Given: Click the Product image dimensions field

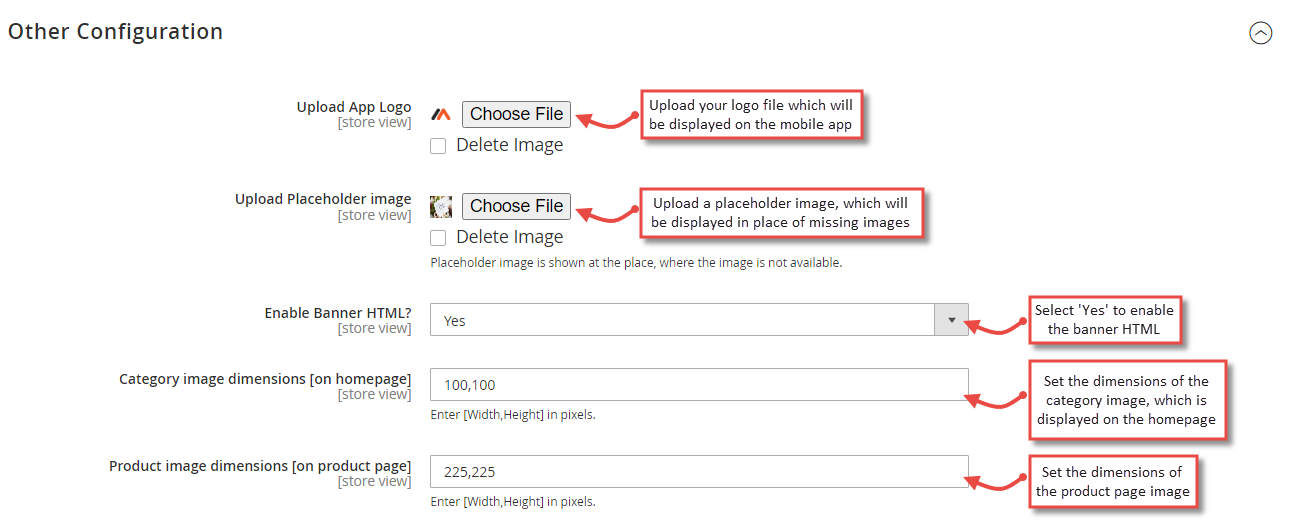Looking at the screenshot, I should point(698,472).
